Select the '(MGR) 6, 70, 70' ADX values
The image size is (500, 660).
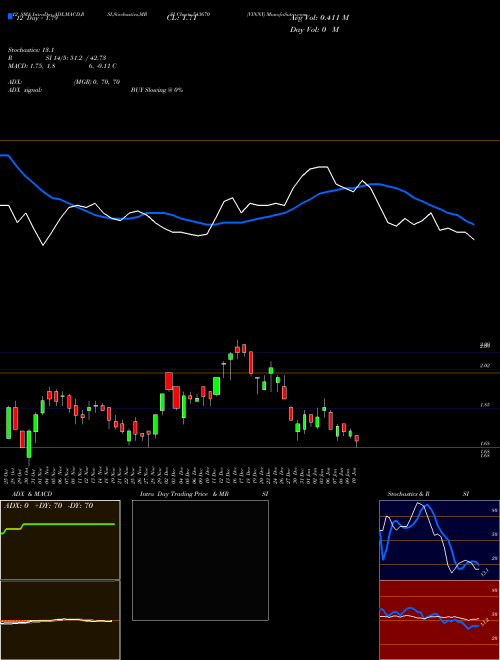point(97,82)
